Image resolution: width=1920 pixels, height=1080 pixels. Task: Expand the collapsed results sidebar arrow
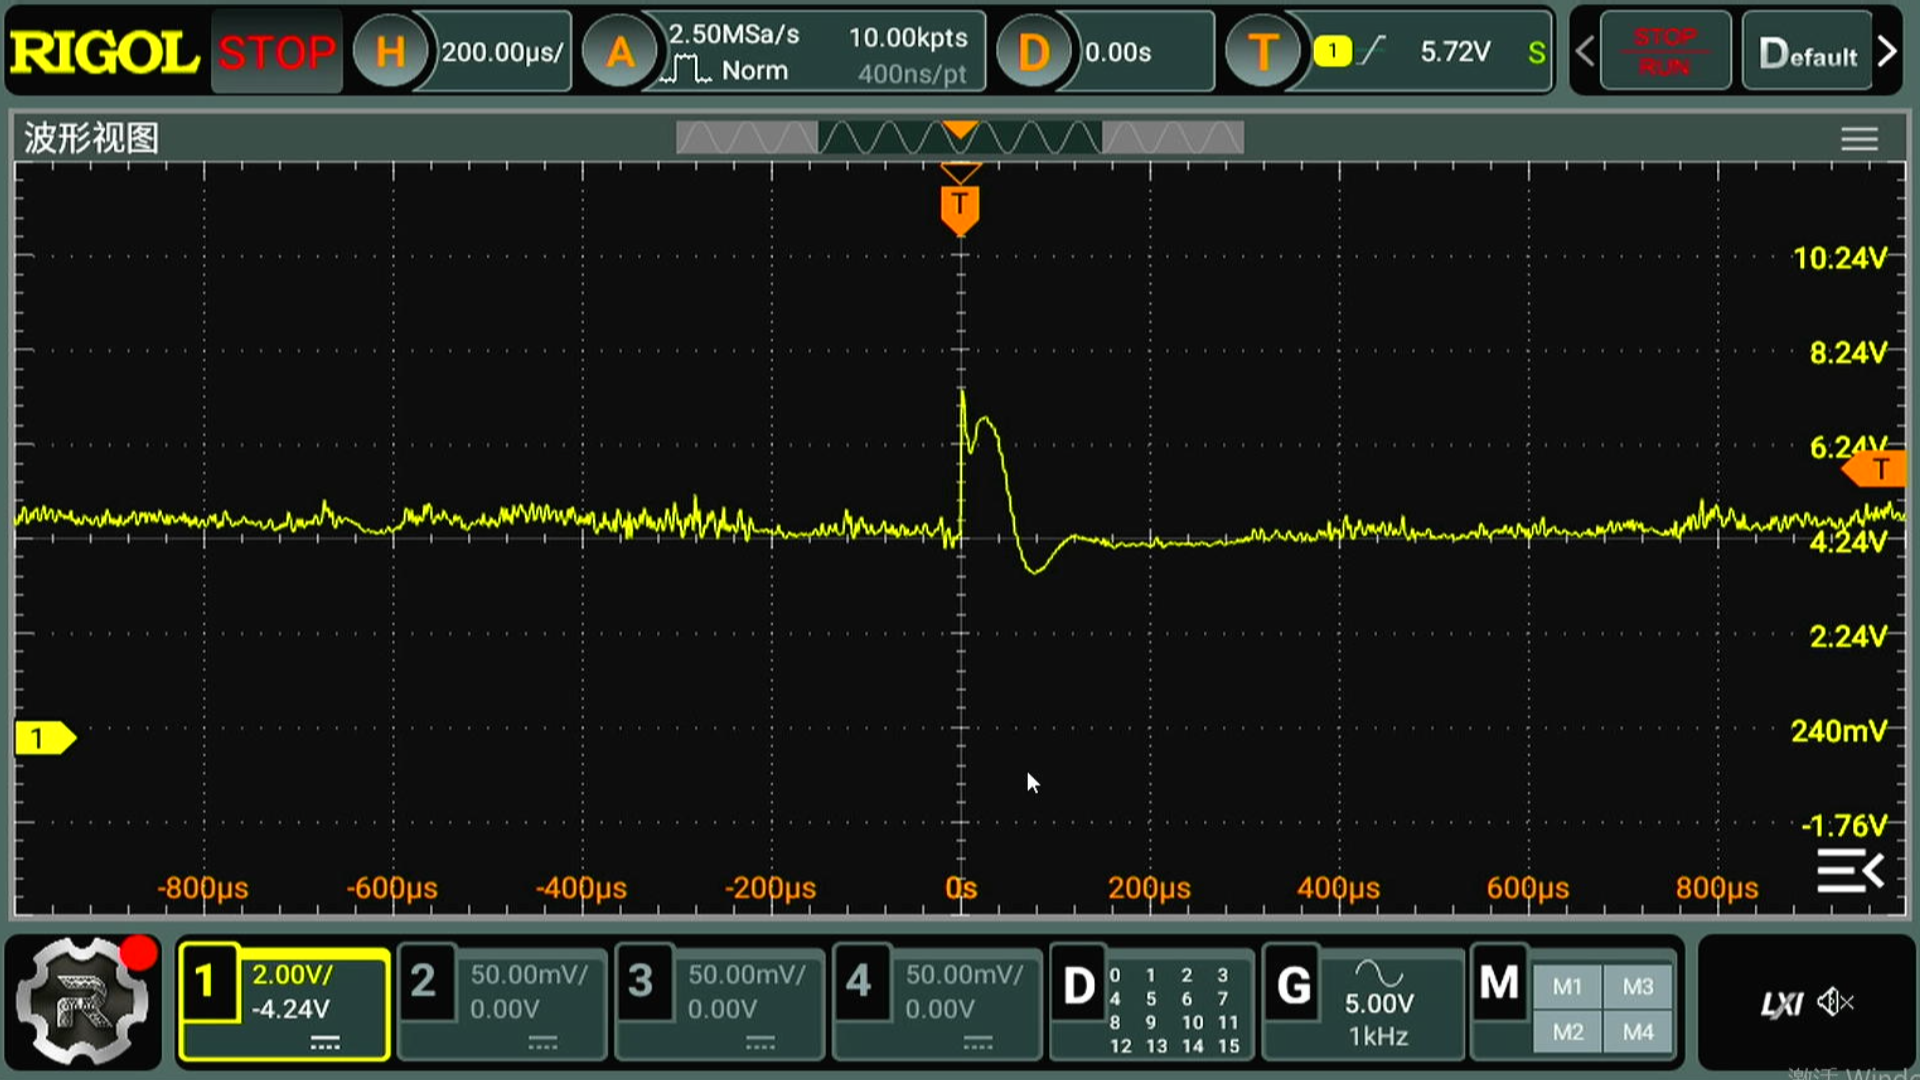pos(1850,872)
